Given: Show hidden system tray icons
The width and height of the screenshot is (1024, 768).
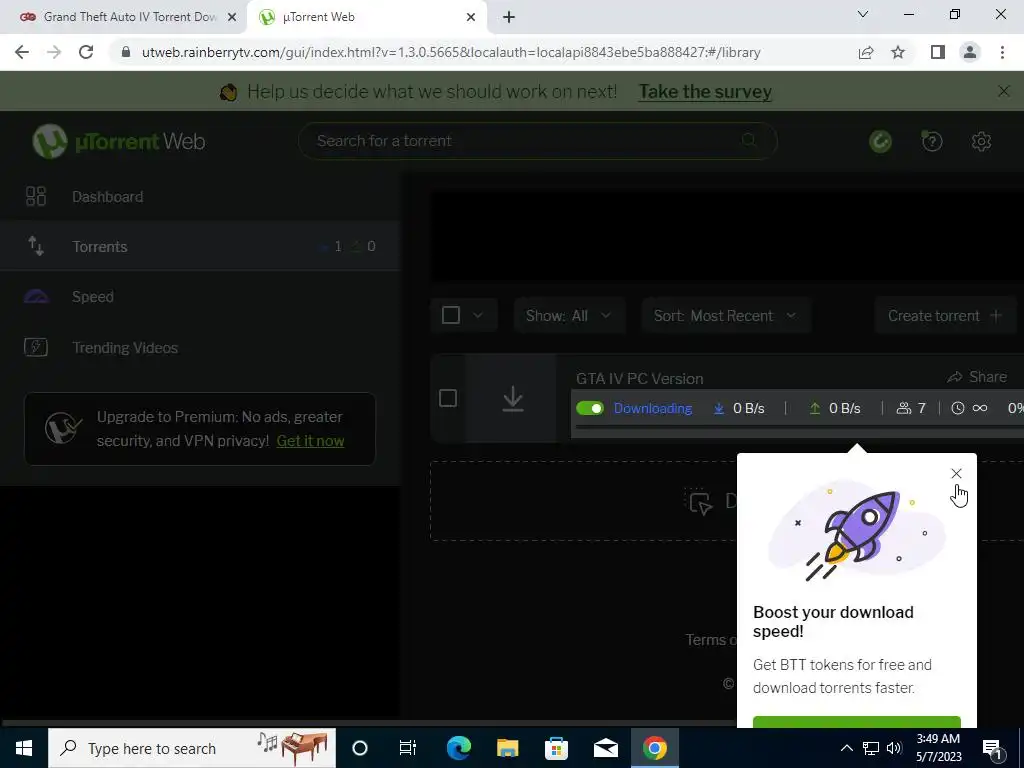Looking at the screenshot, I should (x=846, y=748).
